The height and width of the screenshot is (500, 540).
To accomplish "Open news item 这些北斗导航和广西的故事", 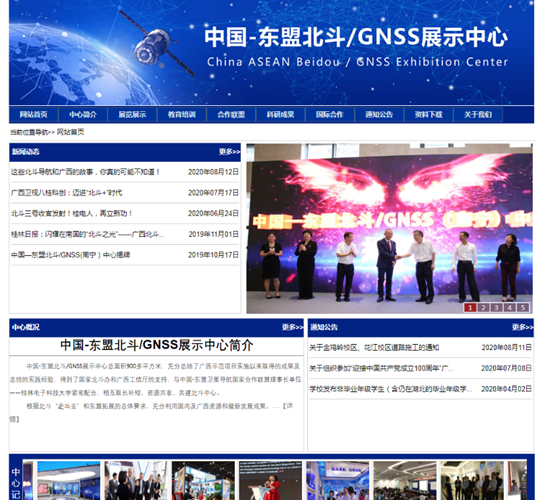I will [x=85, y=172].
